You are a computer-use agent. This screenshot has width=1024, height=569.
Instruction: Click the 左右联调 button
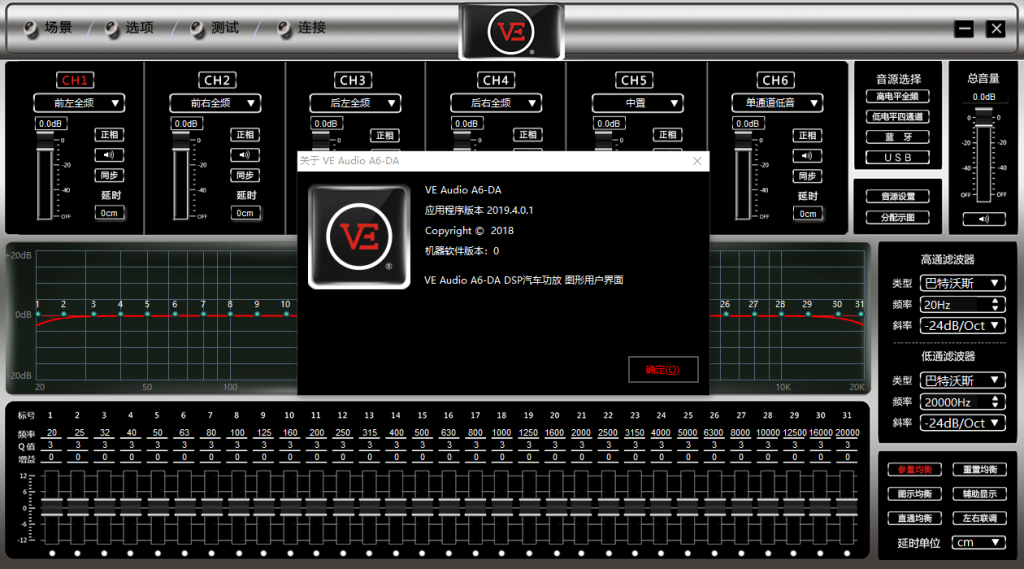click(980, 518)
